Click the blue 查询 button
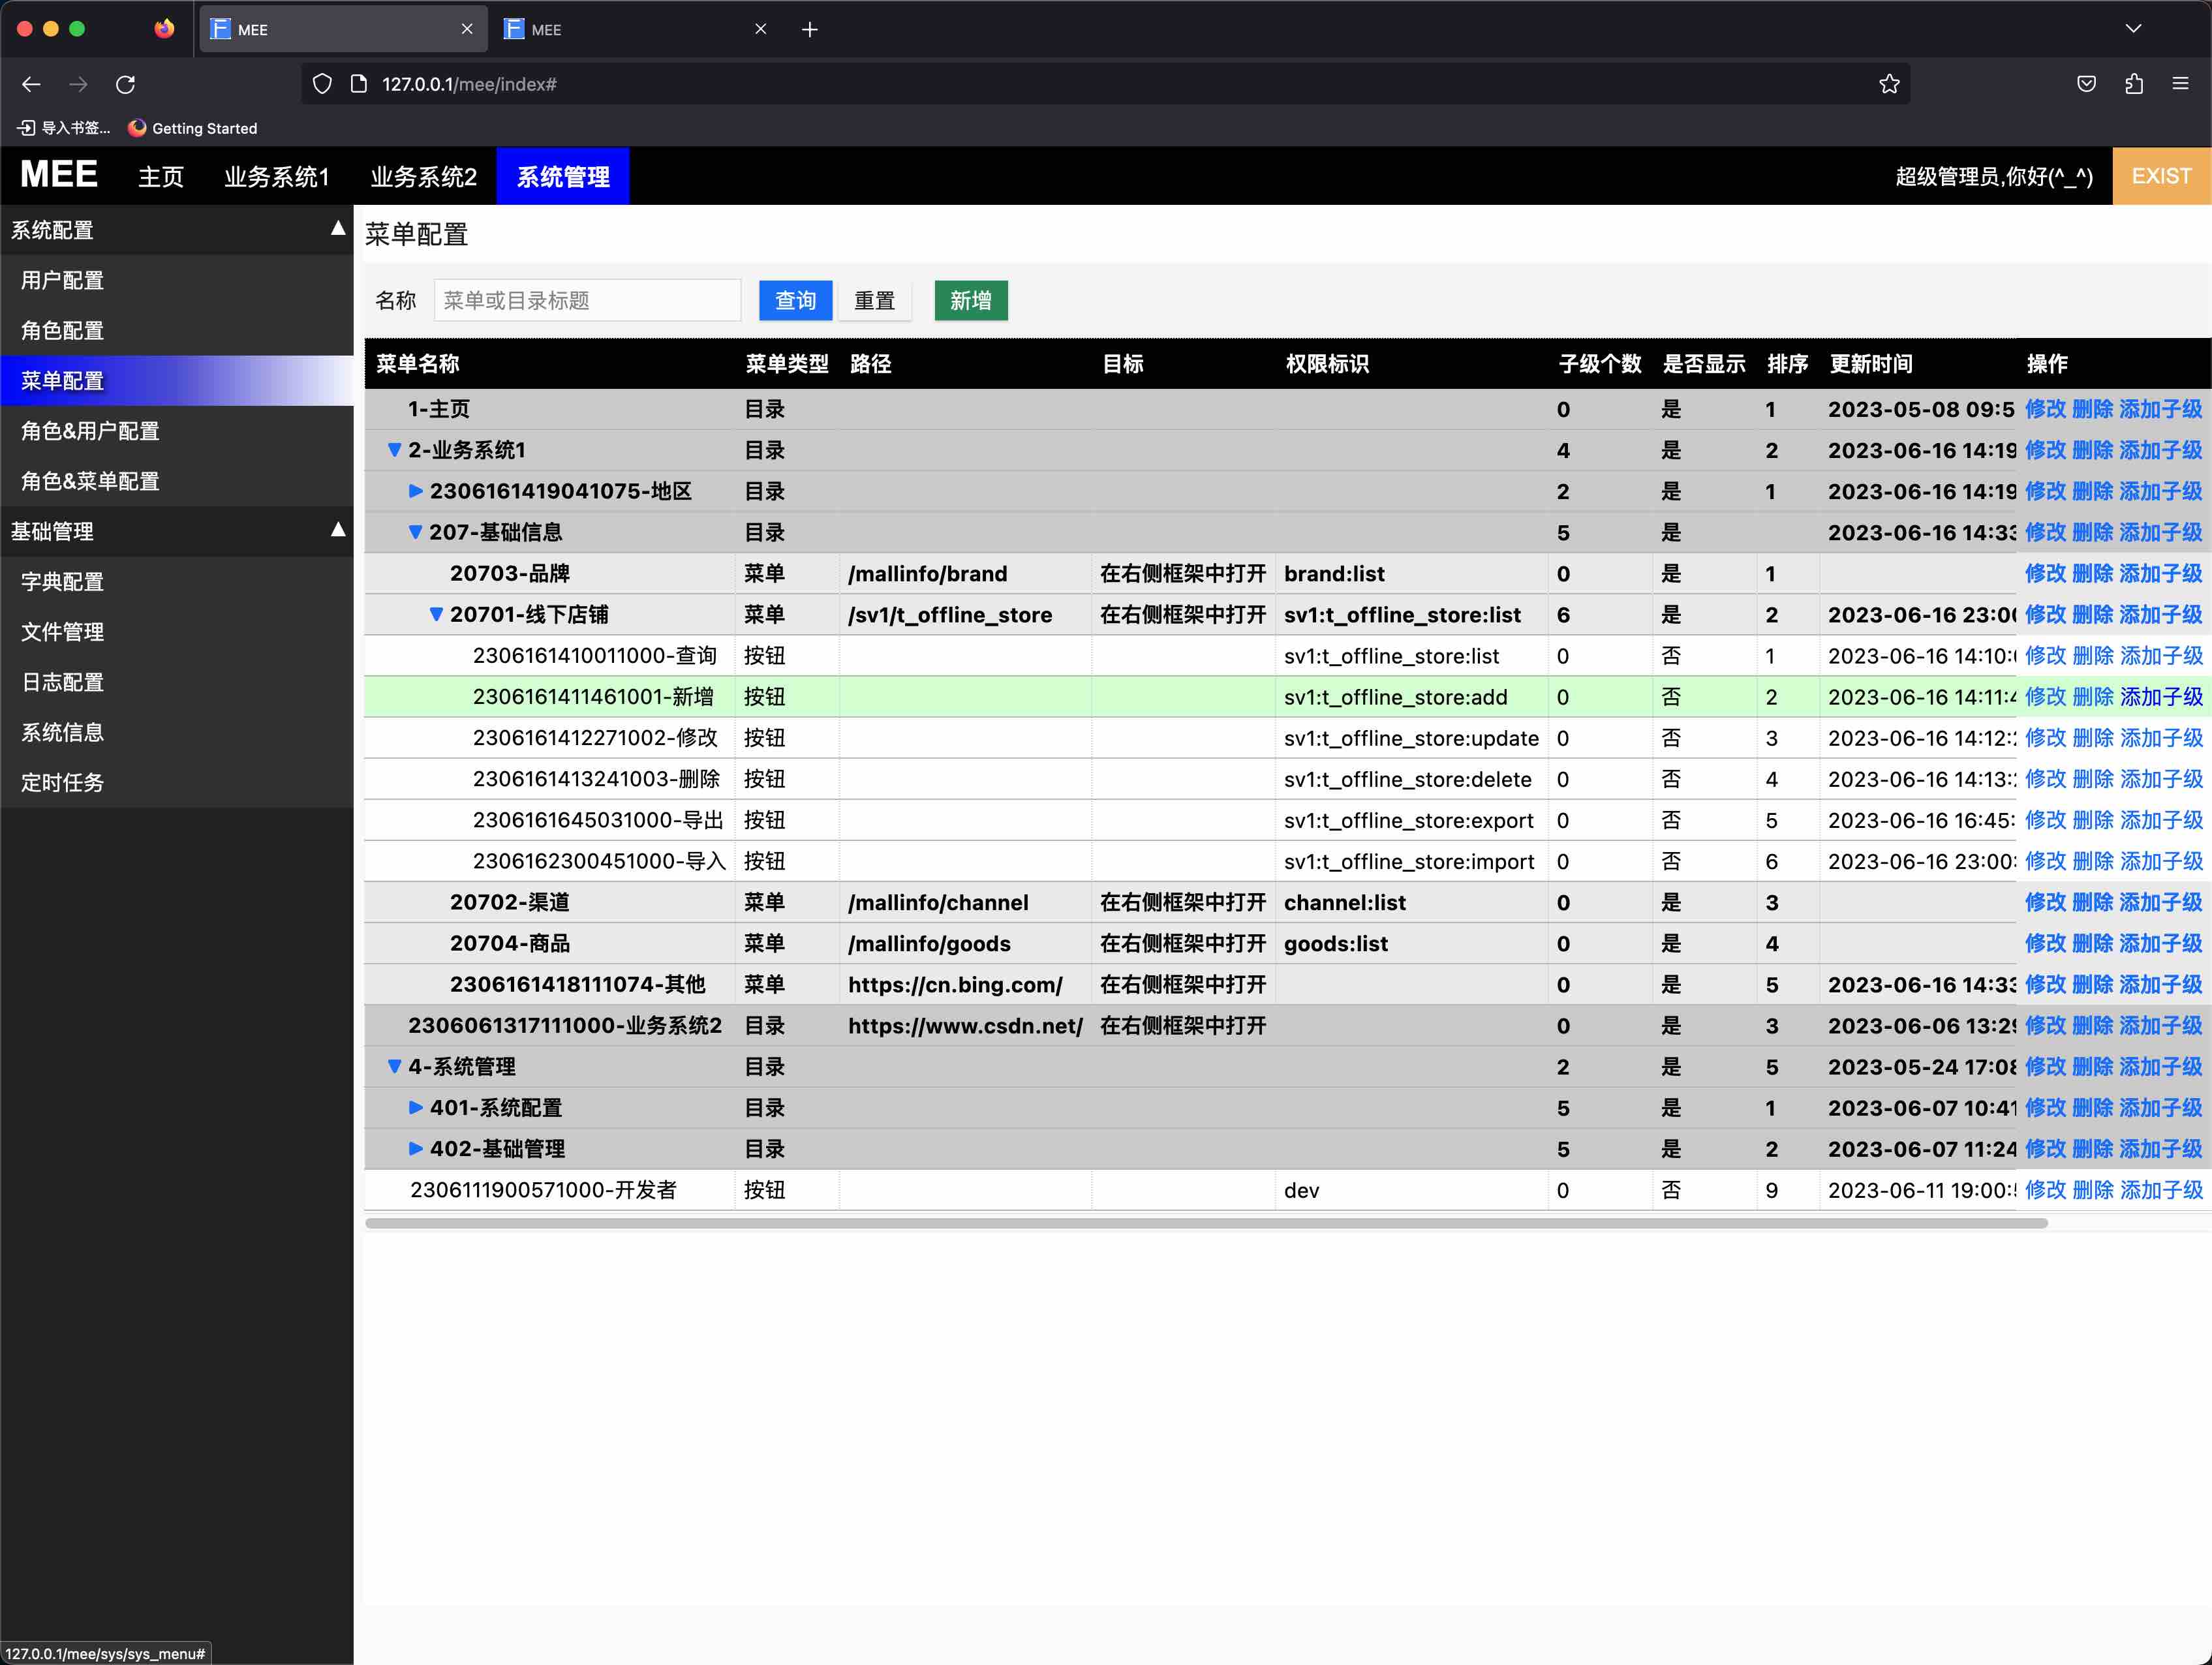The width and height of the screenshot is (2212, 1665). (x=795, y=301)
